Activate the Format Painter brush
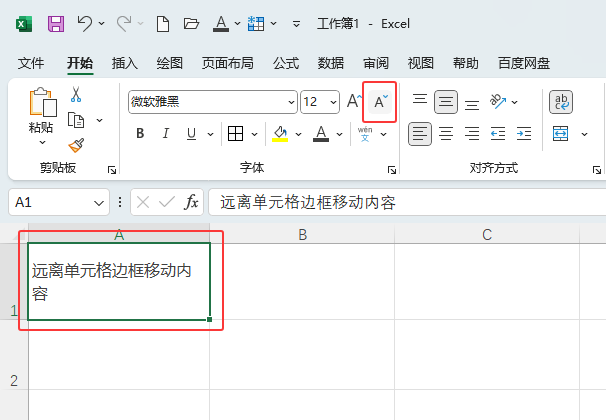 (x=76, y=146)
